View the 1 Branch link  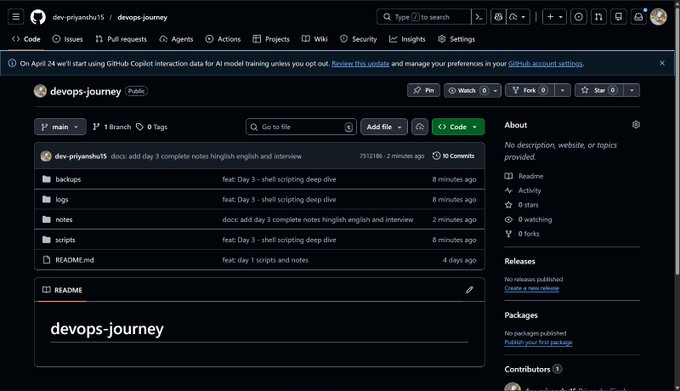[x=112, y=127]
